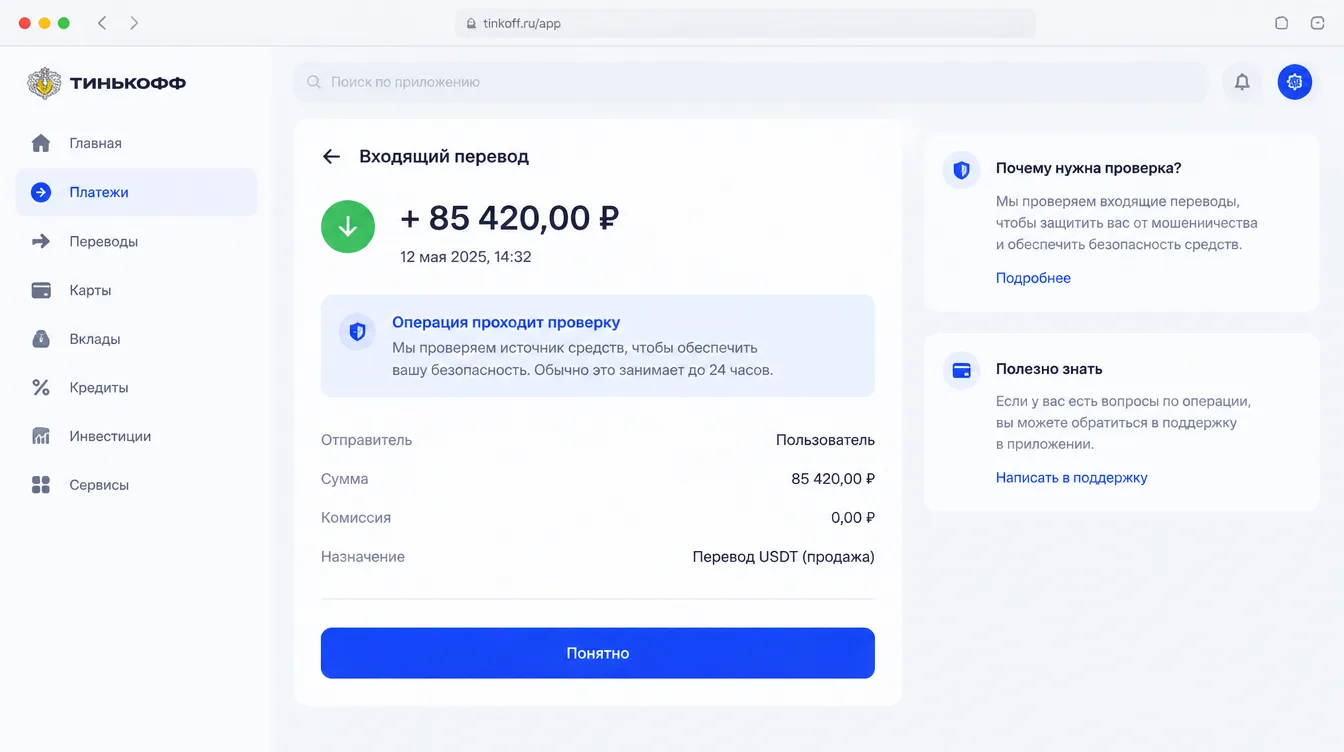Click the Tinkoff crest logo
Image resolution: width=1344 pixels, height=752 pixels.
[43, 83]
